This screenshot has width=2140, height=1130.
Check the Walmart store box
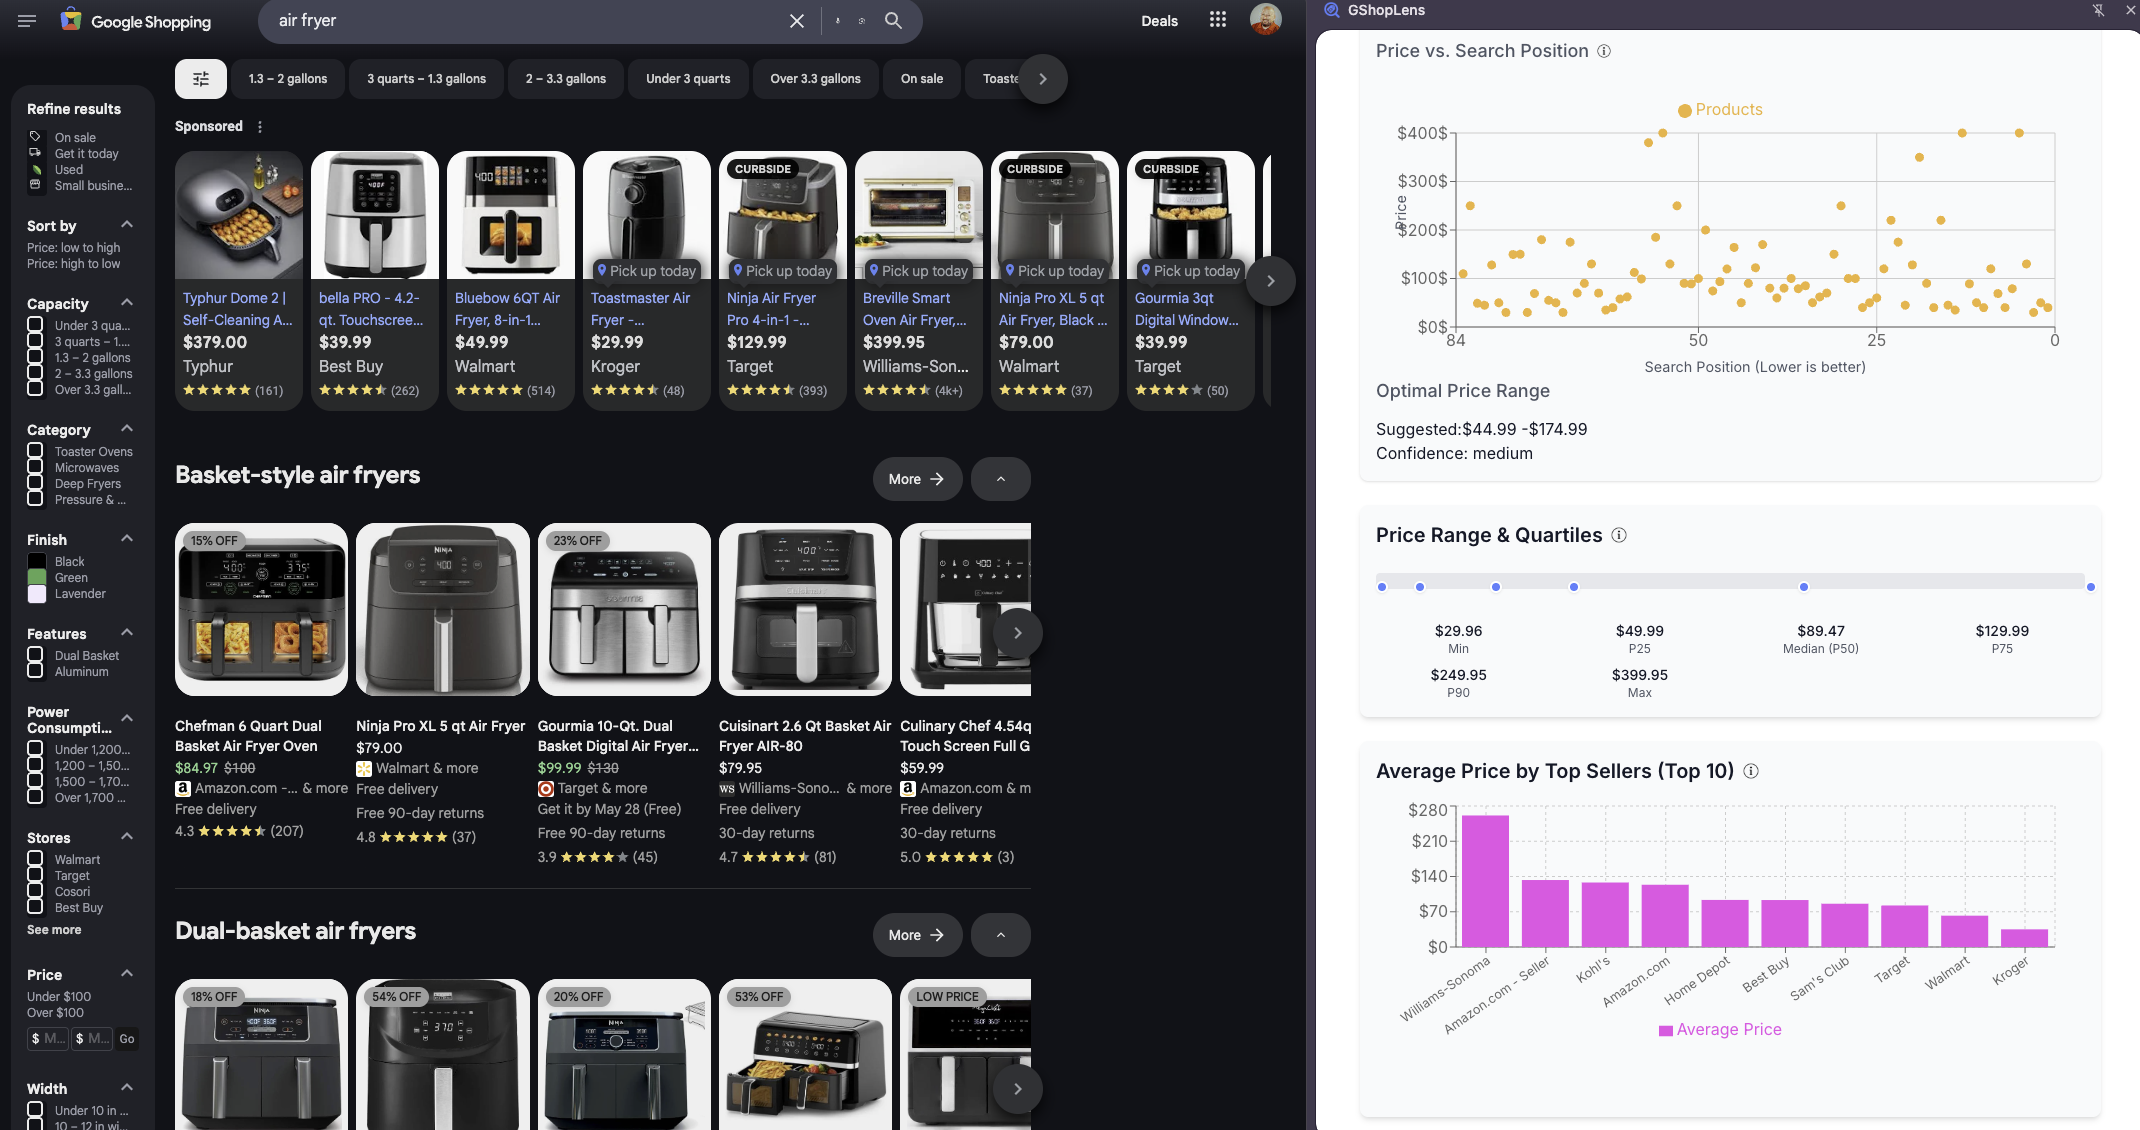35,859
